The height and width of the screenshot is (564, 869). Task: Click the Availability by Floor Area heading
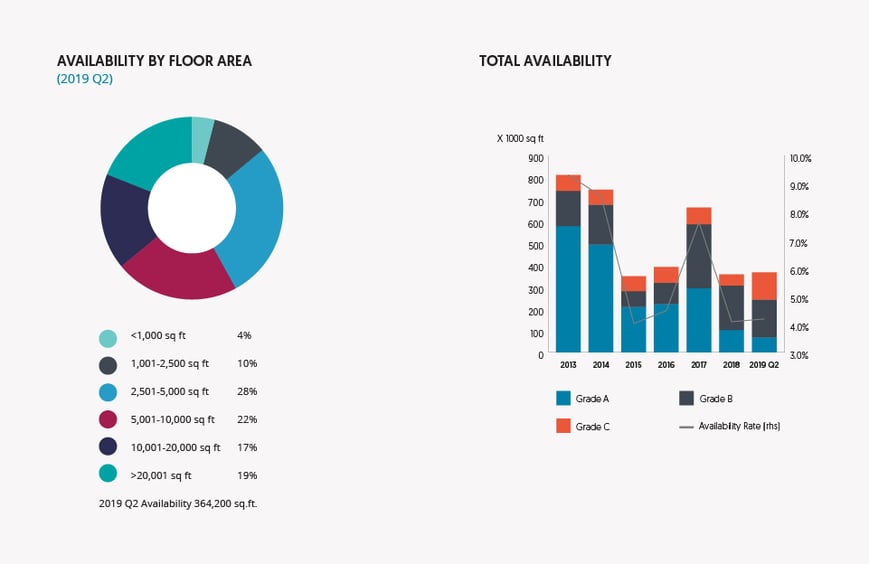(154, 61)
